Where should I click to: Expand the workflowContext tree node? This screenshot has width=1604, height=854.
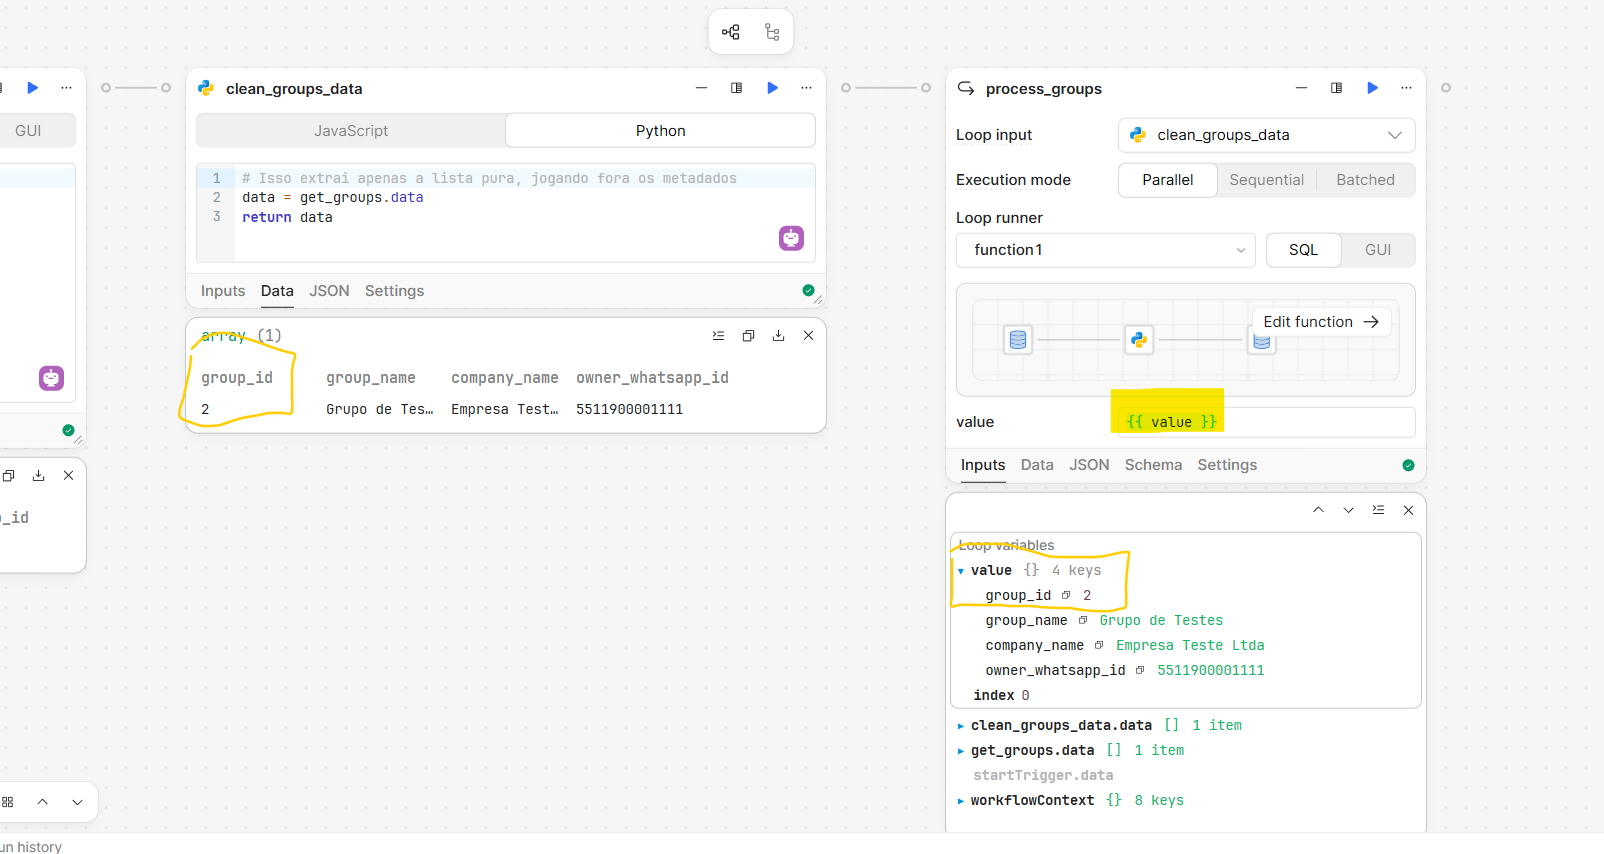[961, 801]
